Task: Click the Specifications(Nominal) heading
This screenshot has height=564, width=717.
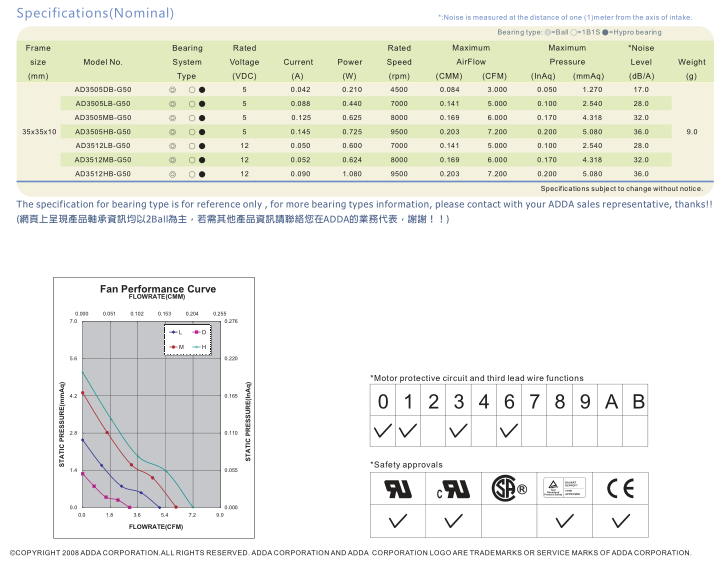Action: 95,13
